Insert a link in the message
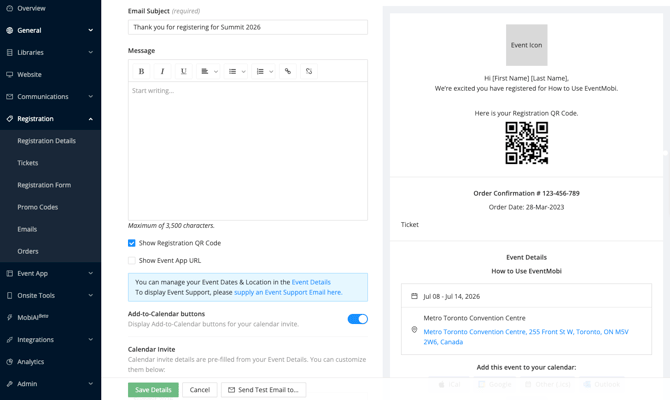Screen dimensions: 670x400 [288, 71]
